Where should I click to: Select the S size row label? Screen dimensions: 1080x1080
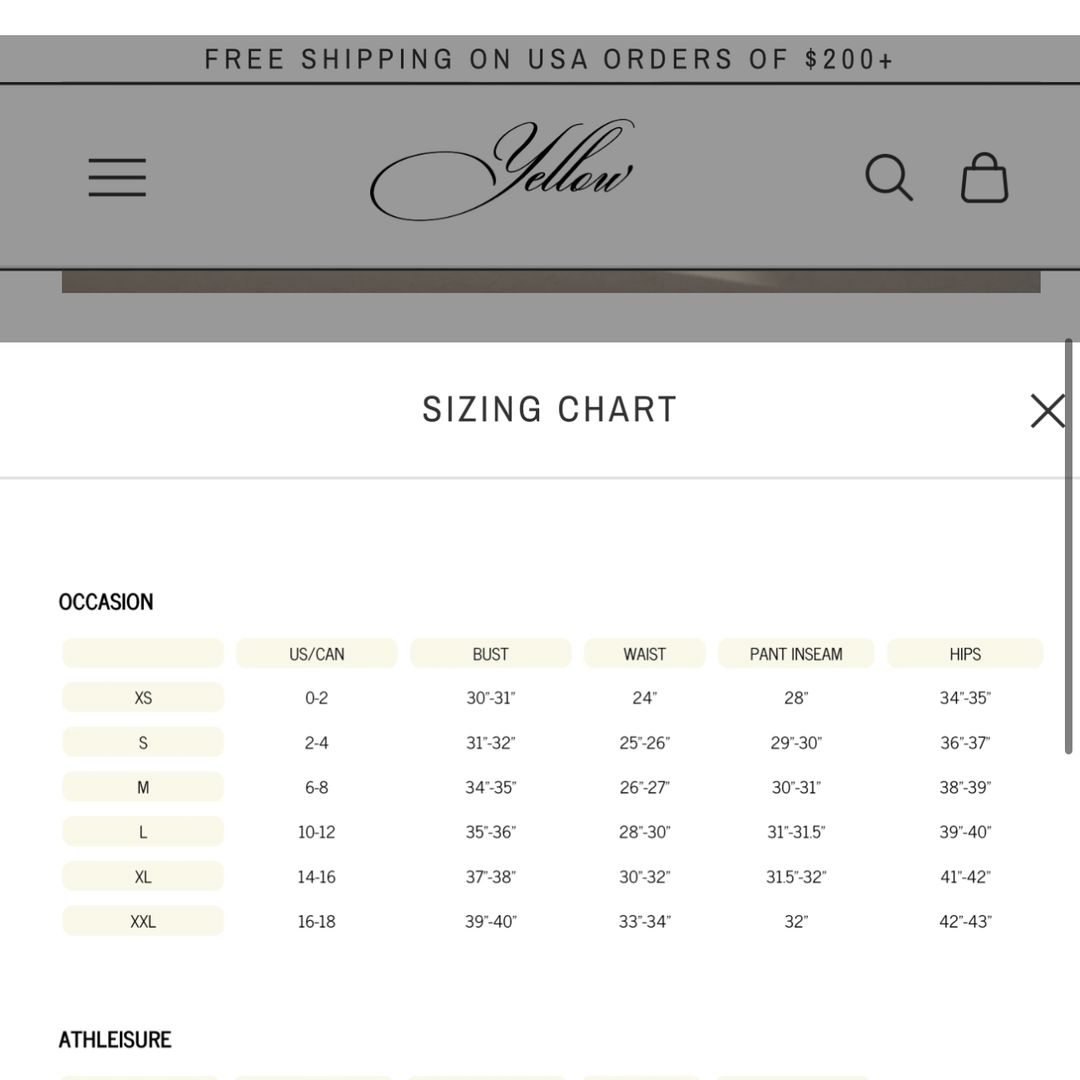[x=143, y=743]
